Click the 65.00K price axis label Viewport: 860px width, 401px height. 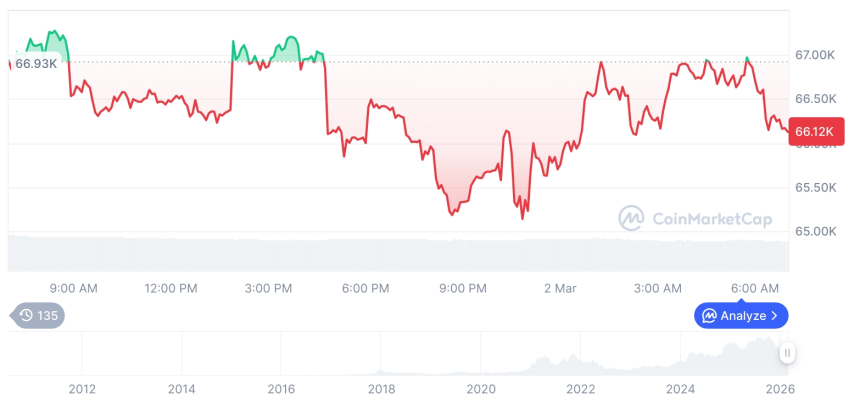[817, 232]
